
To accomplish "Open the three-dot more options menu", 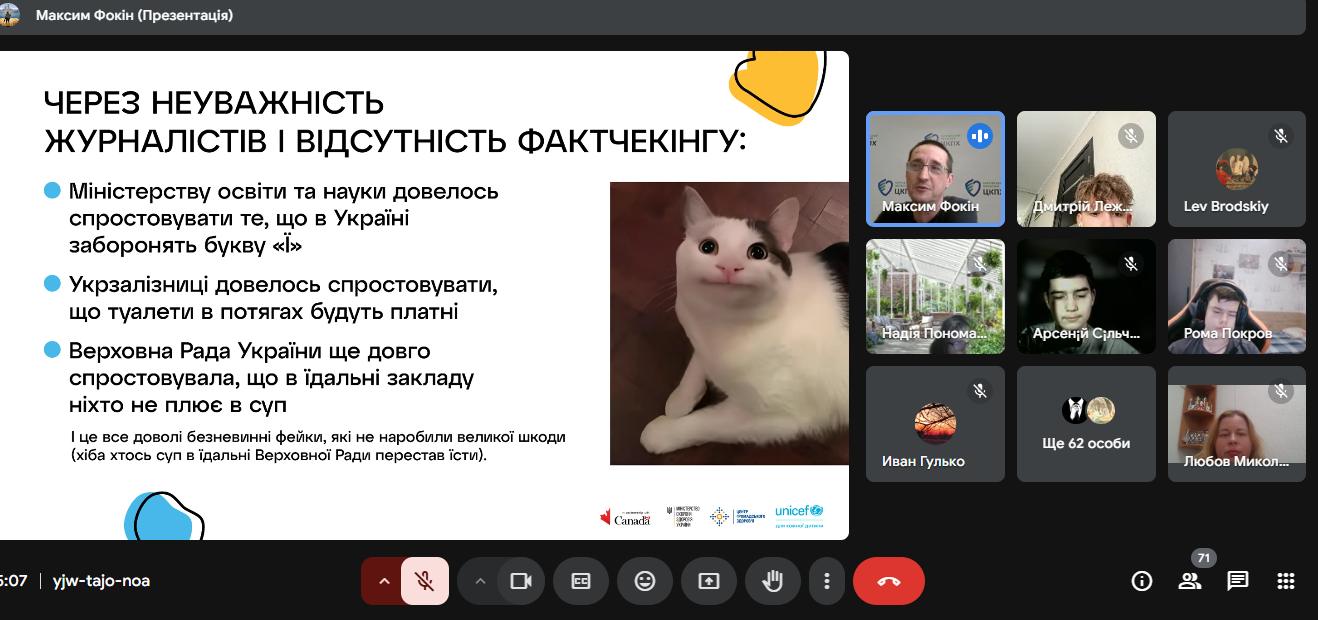I will coord(826,581).
